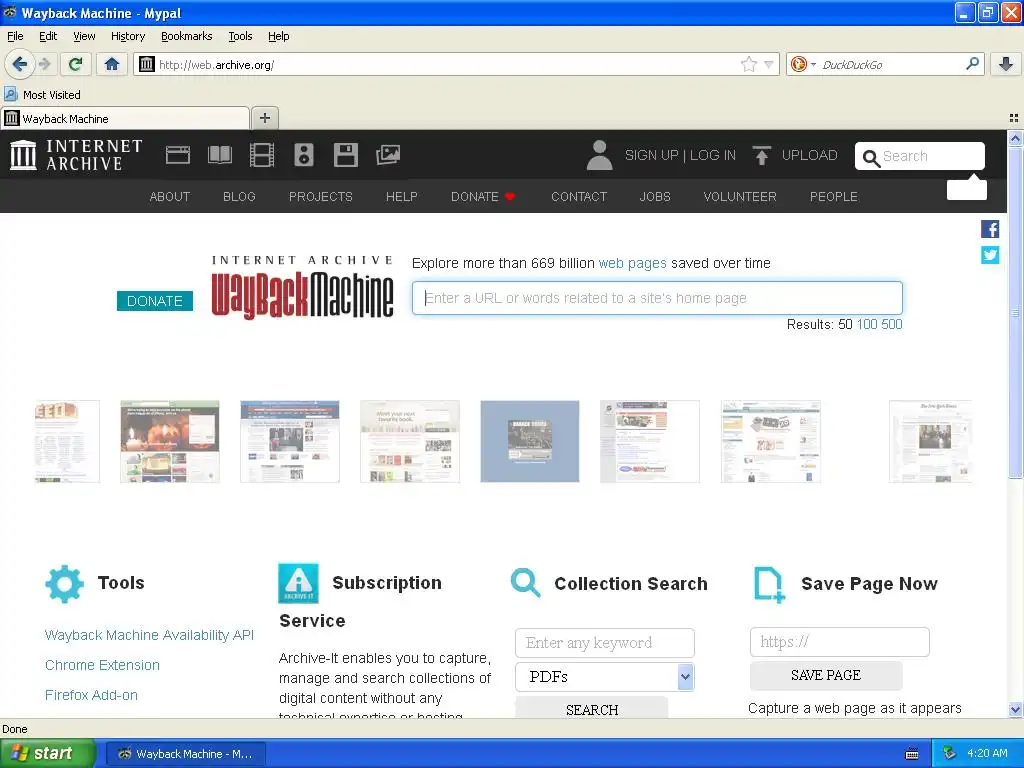Open Internet Archive Images icon
Viewport: 1024px width, 768px height.
point(388,155)
